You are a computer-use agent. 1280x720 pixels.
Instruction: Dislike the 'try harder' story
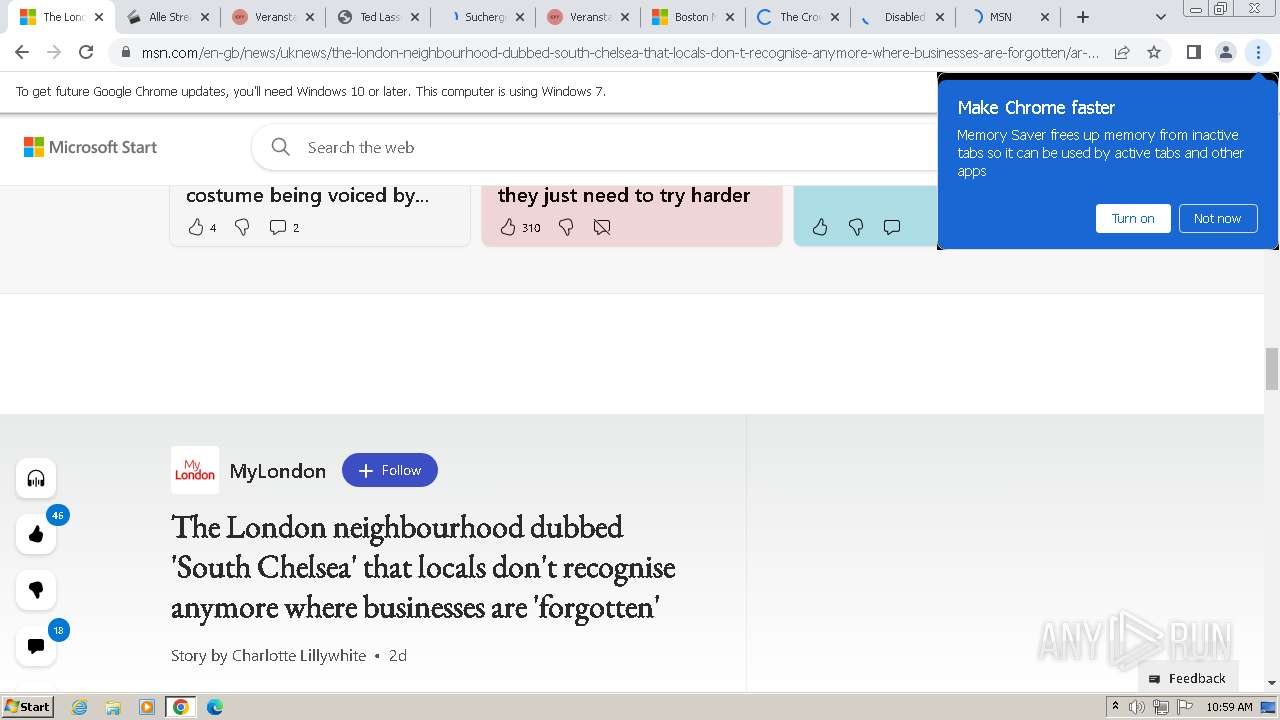(566, 227)
